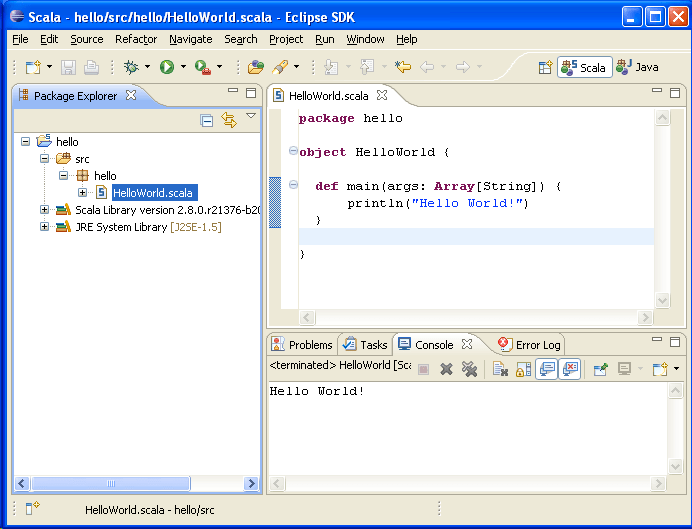Click the Clear Console icon
The image size is (692, 529).
point(500,369)
